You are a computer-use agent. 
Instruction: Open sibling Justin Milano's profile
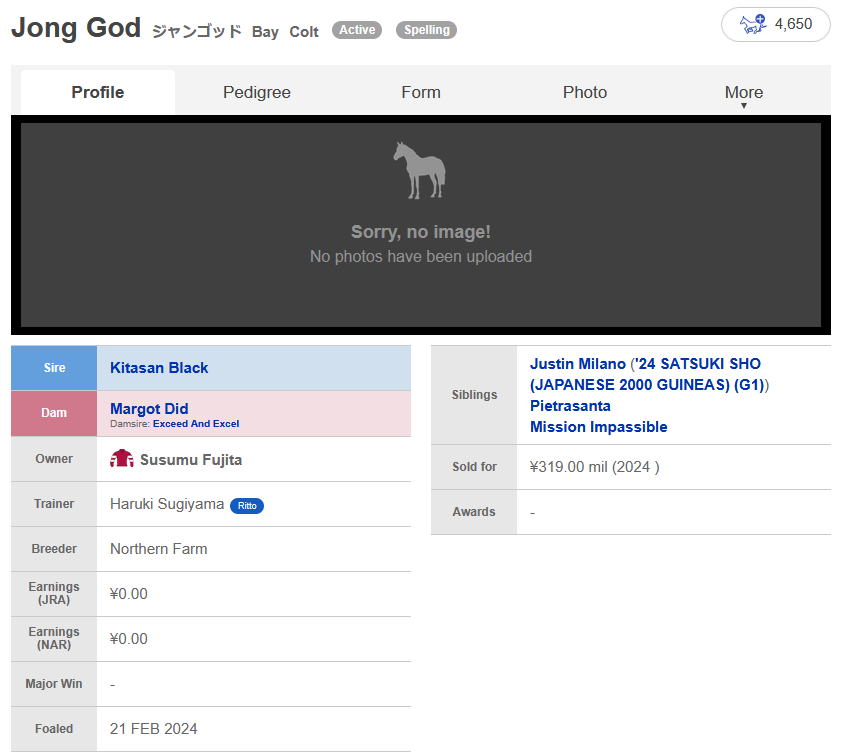(x=578, y=364)
